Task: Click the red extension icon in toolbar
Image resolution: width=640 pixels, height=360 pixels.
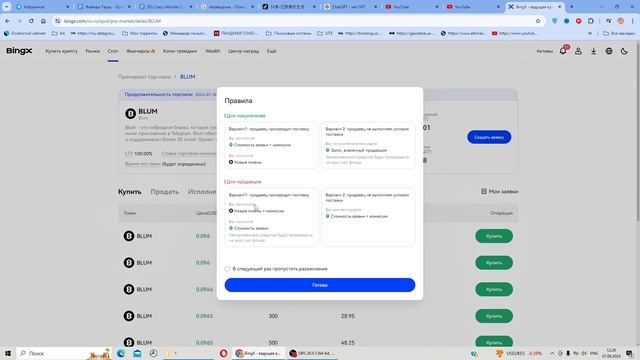Action: point(578,21)
